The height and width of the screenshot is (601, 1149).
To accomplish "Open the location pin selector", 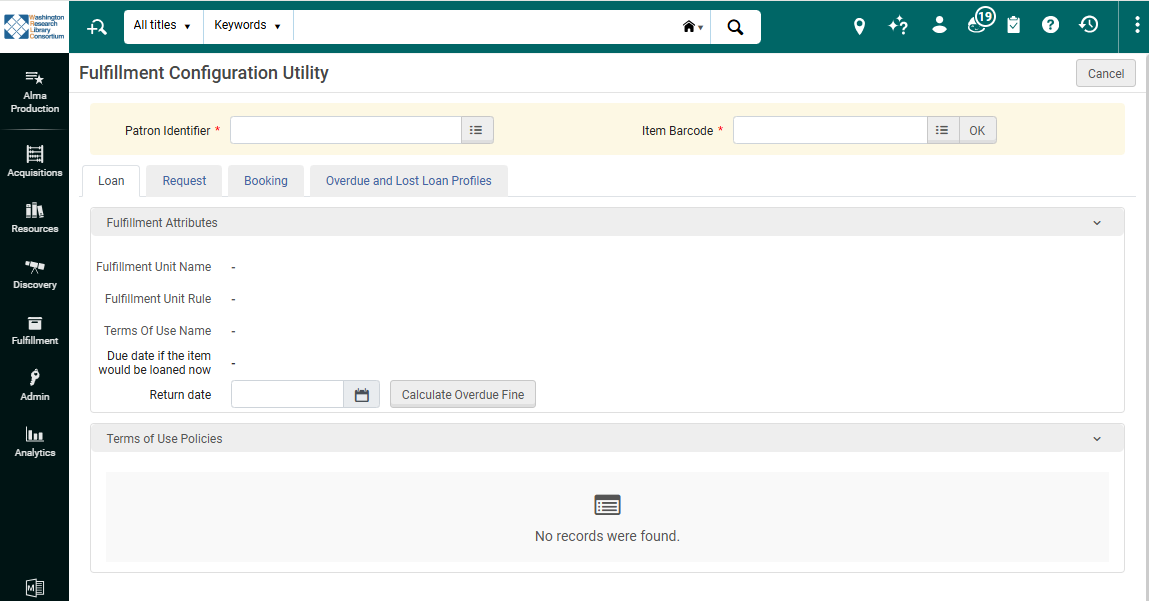I will (859, 26).
